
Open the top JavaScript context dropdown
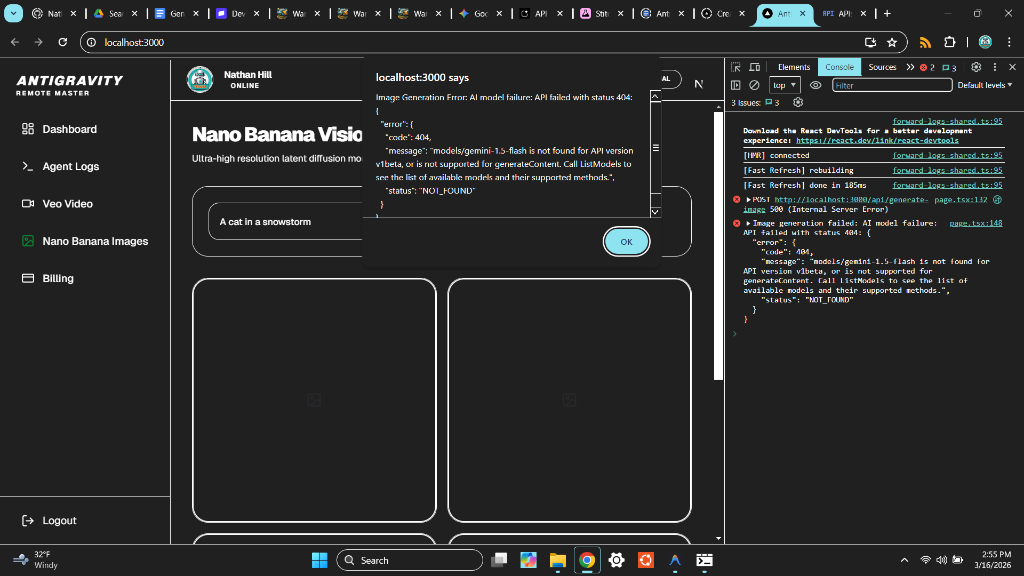coord(784,85)
